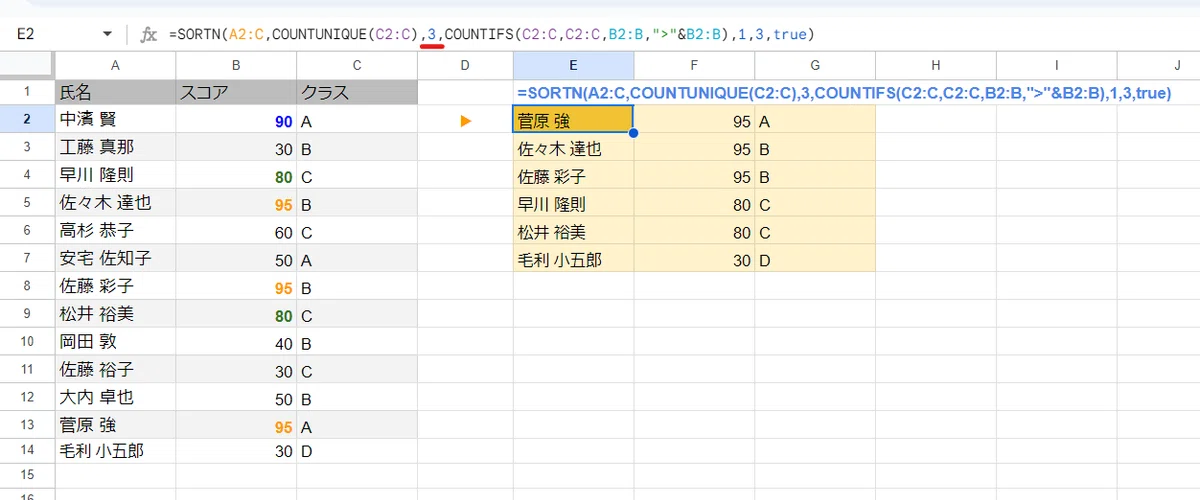The height and width of the screenshot is (500, 1200).
Task: Select column C header
Action: point(357,65)
